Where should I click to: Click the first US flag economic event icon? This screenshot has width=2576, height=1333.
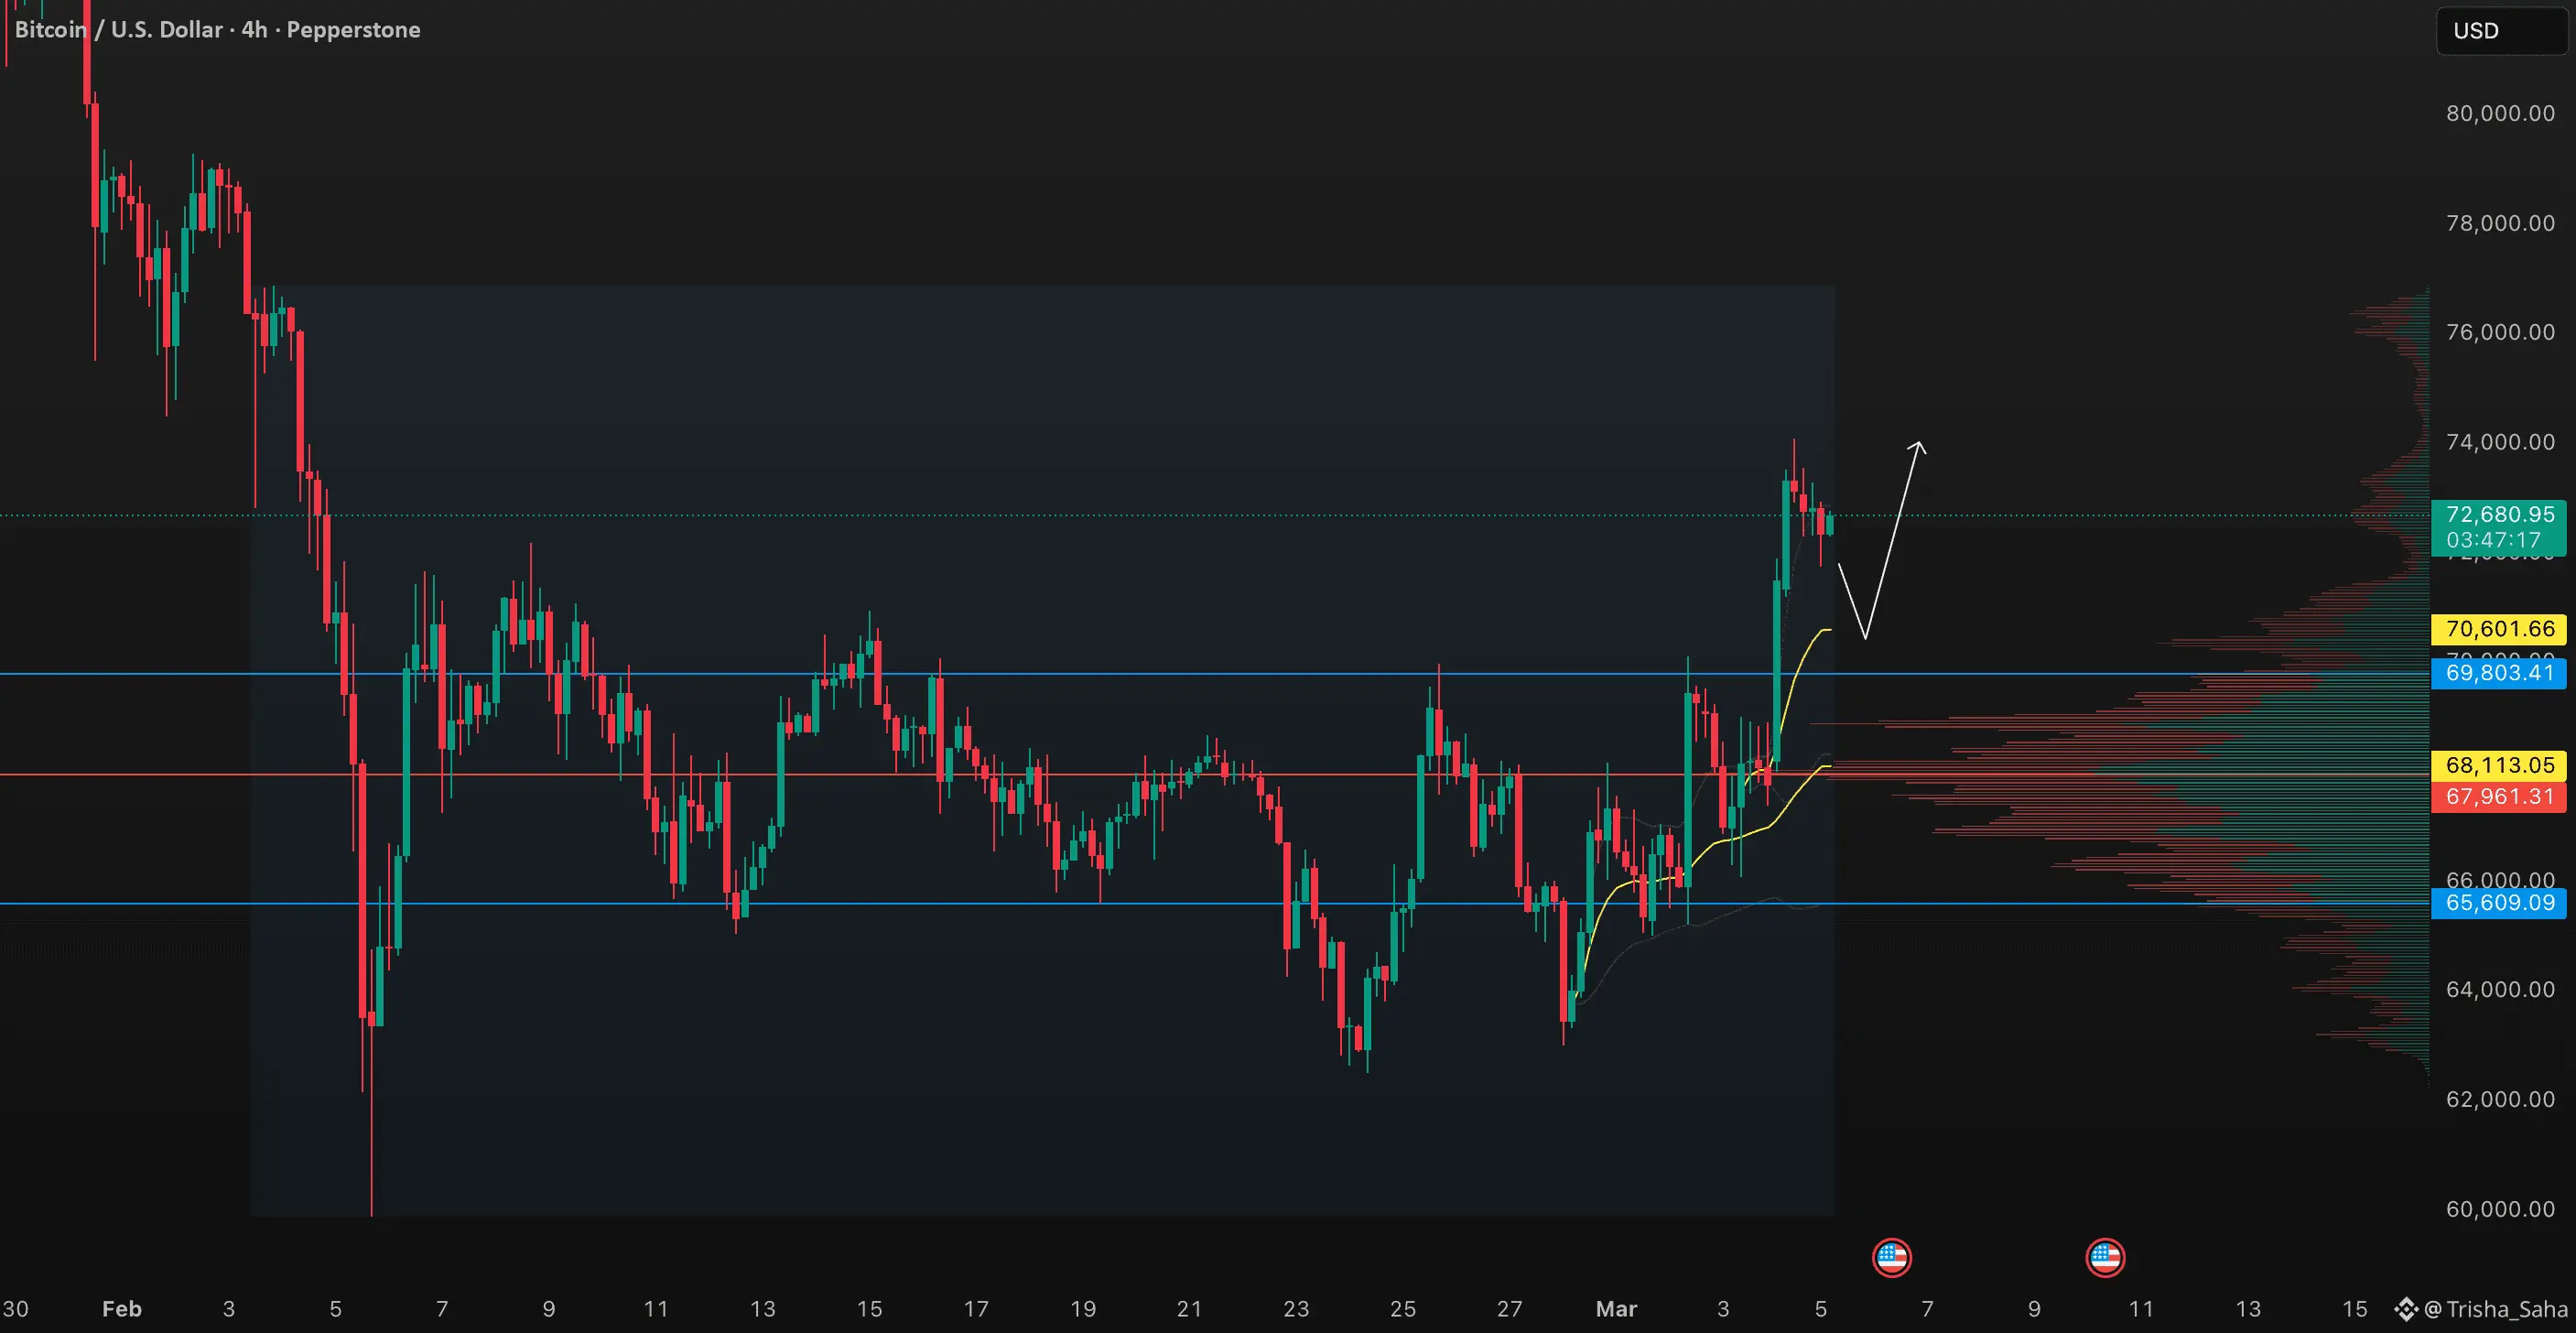pos(1891,1257)
